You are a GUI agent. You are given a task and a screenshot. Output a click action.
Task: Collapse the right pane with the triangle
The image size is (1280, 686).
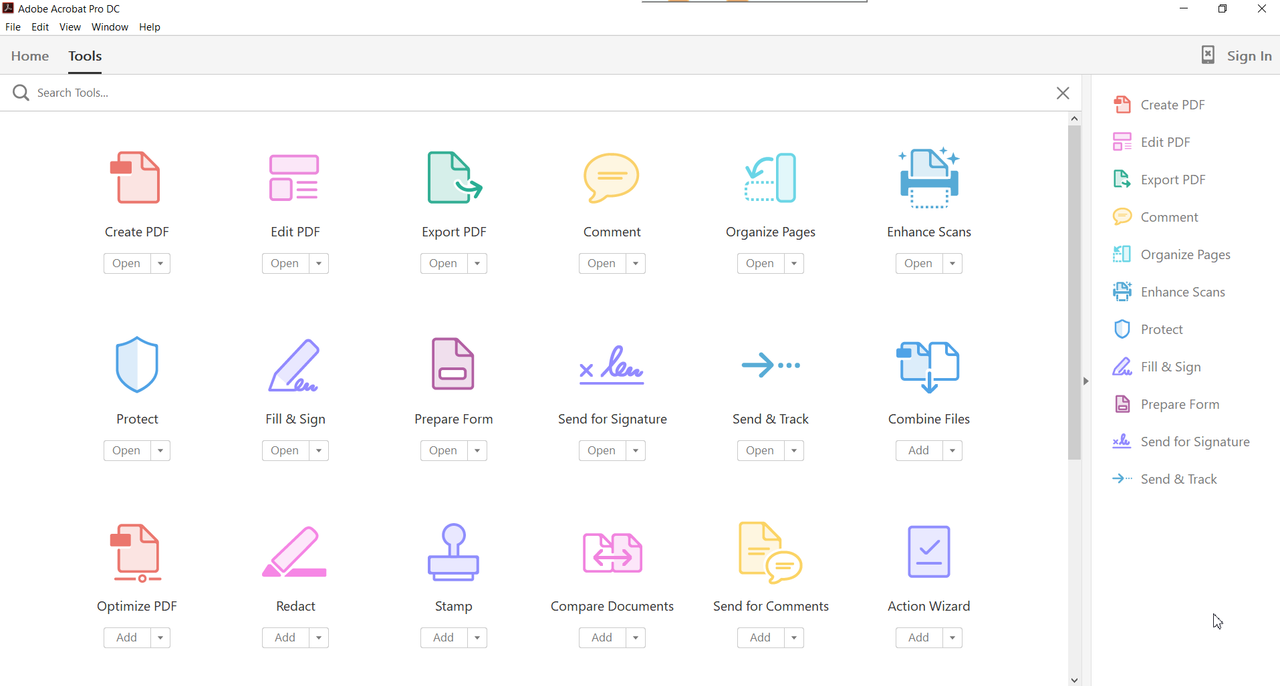(1085, 381)
